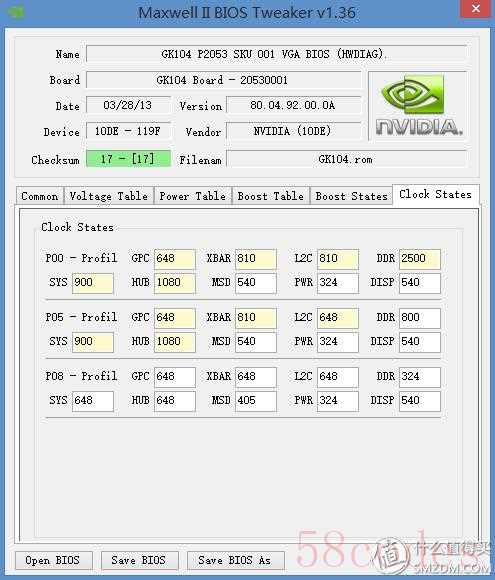This screenshot has width=495, height=580.
Task: Focus the P00 HUB field showing 1080
Action: point(175,283)
